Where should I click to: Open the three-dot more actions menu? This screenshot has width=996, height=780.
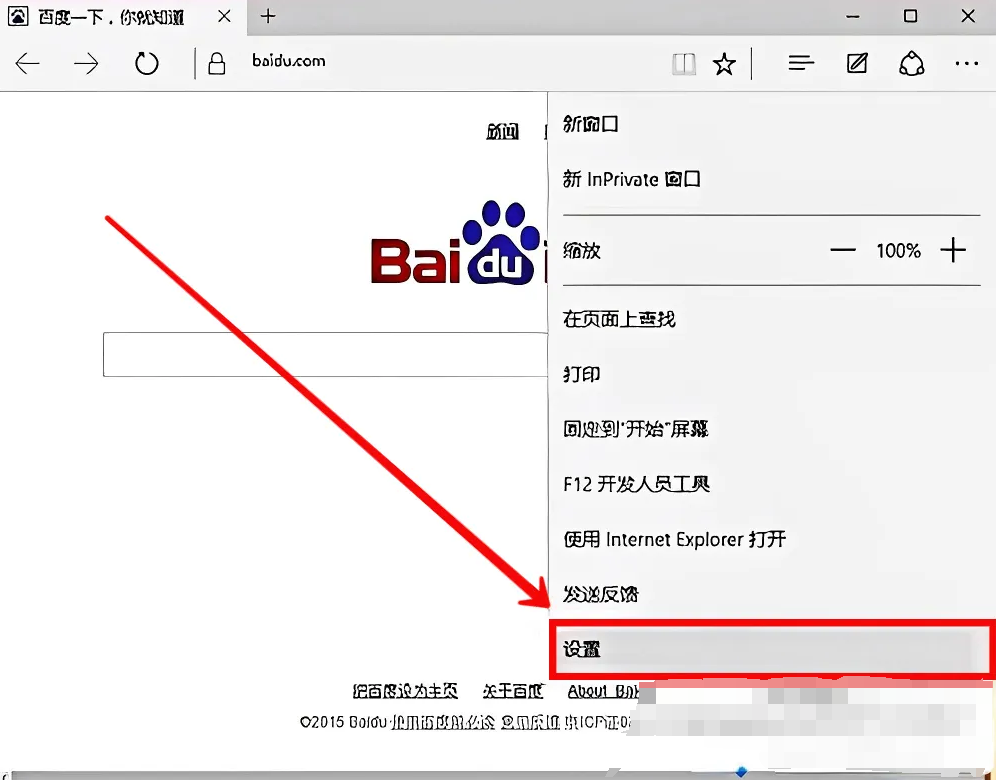pos(966,64)
